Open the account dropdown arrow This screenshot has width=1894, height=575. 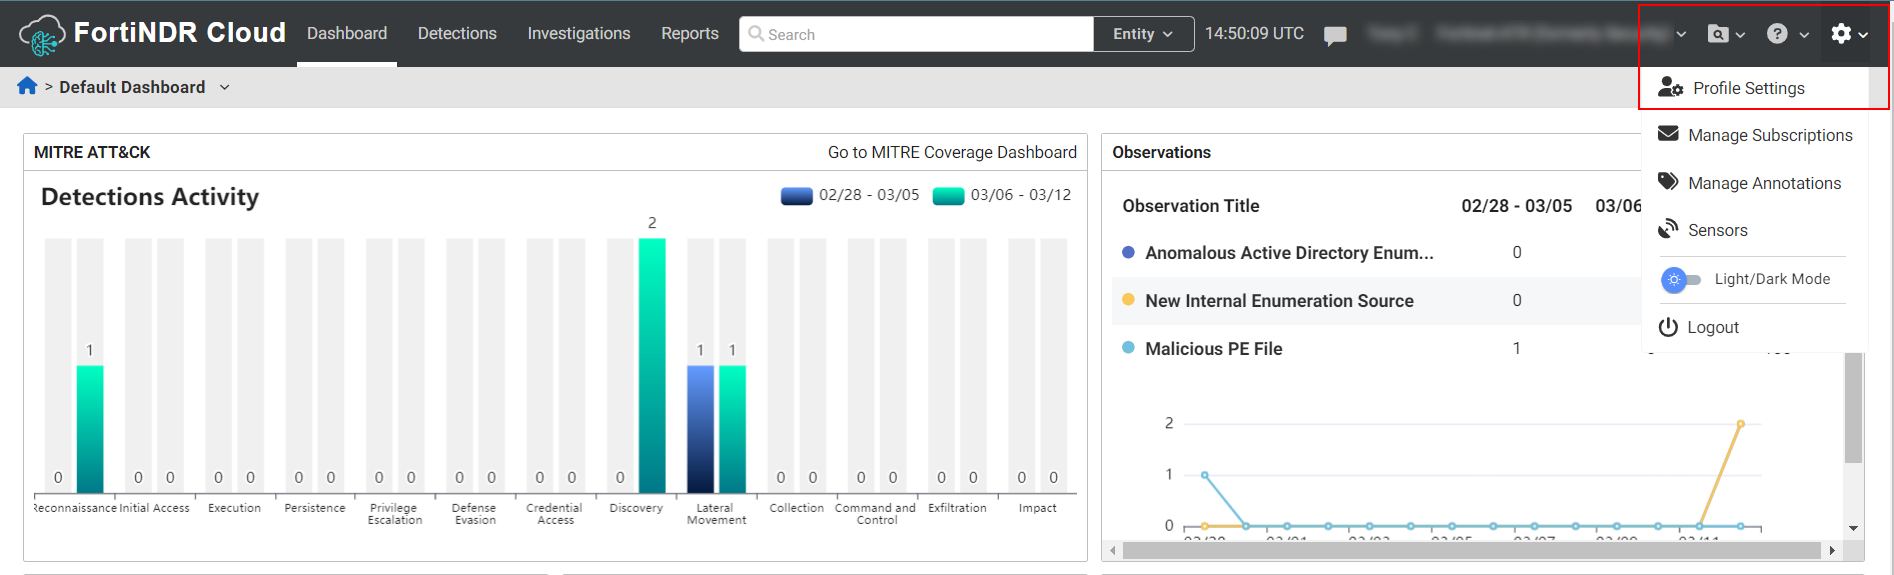coord(1681,34)
